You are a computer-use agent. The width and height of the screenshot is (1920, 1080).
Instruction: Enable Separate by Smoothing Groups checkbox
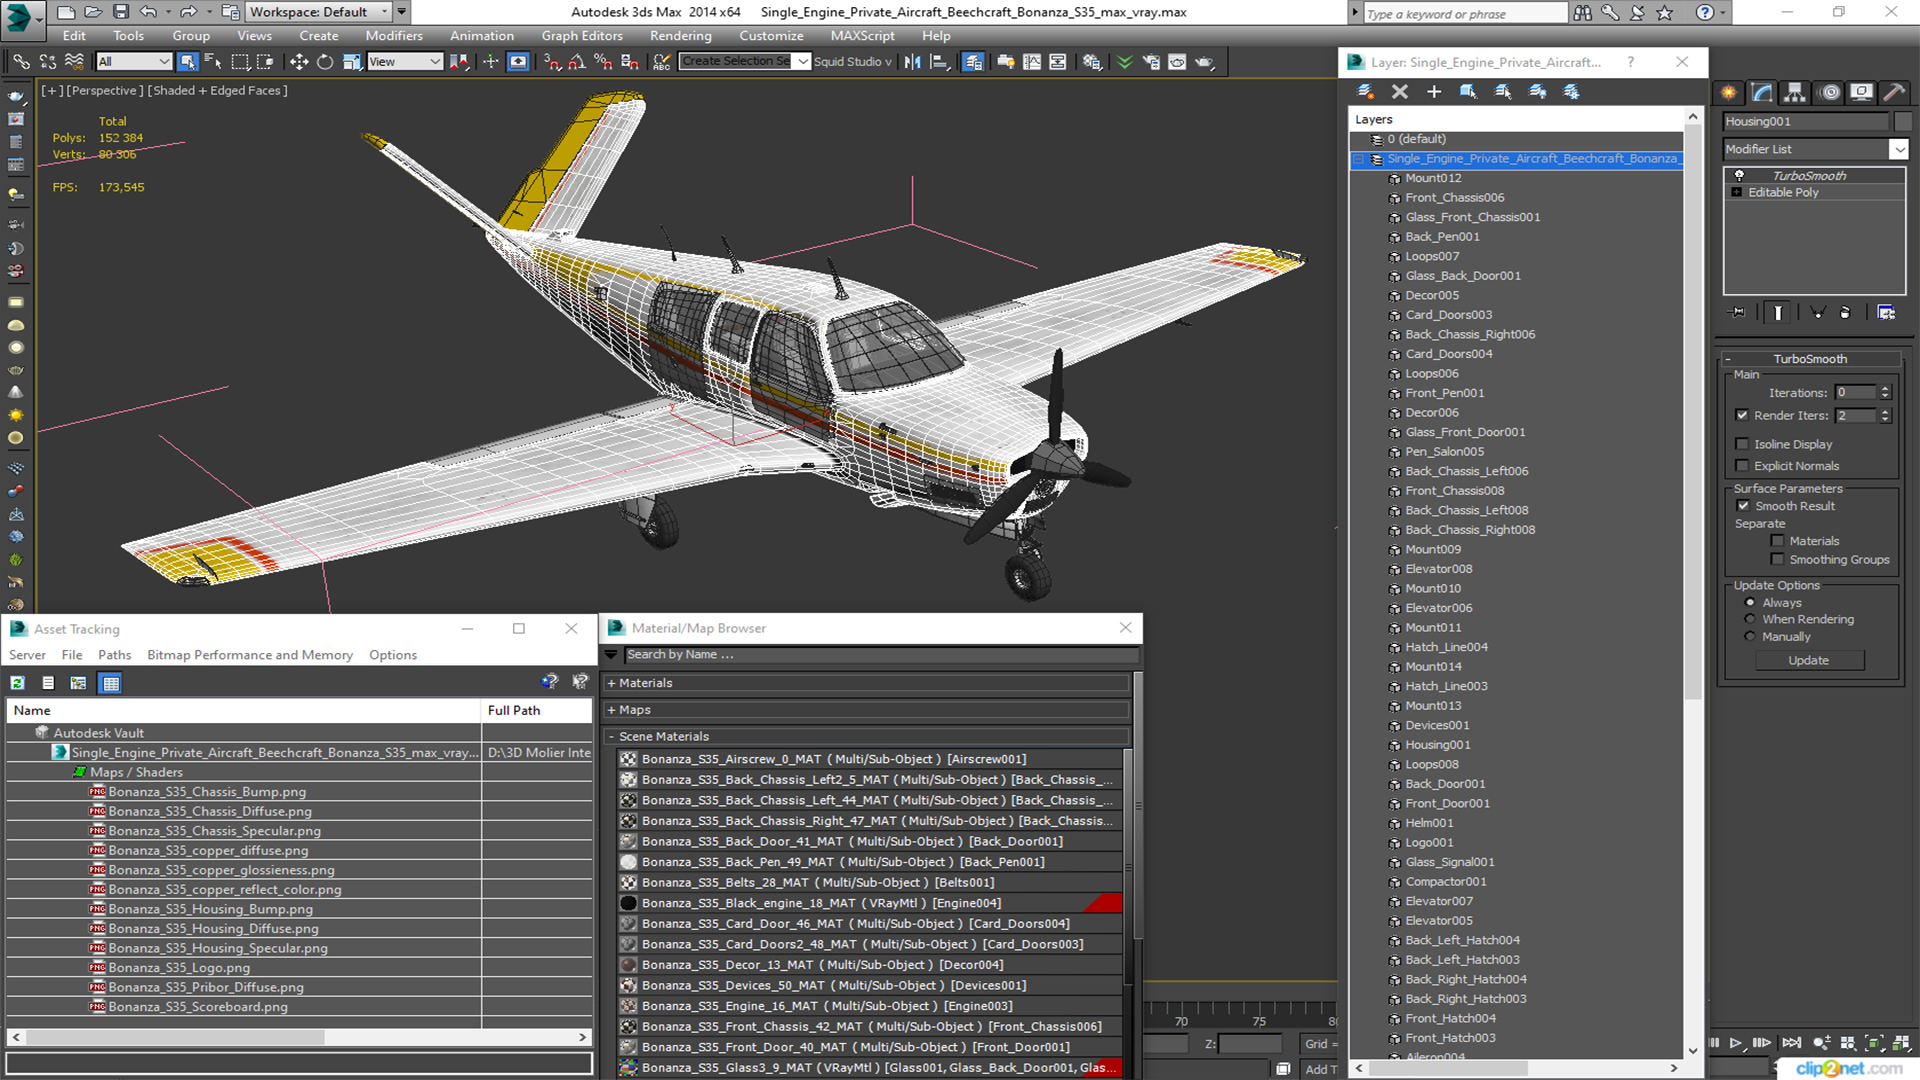click(1777, 560)
